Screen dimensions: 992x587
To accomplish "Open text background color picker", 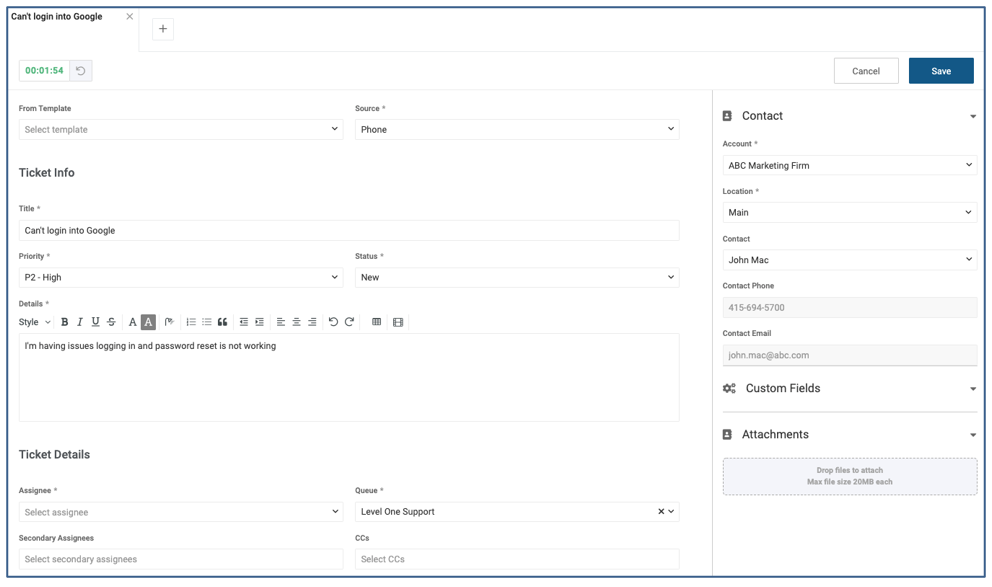I will click(148, 322).
